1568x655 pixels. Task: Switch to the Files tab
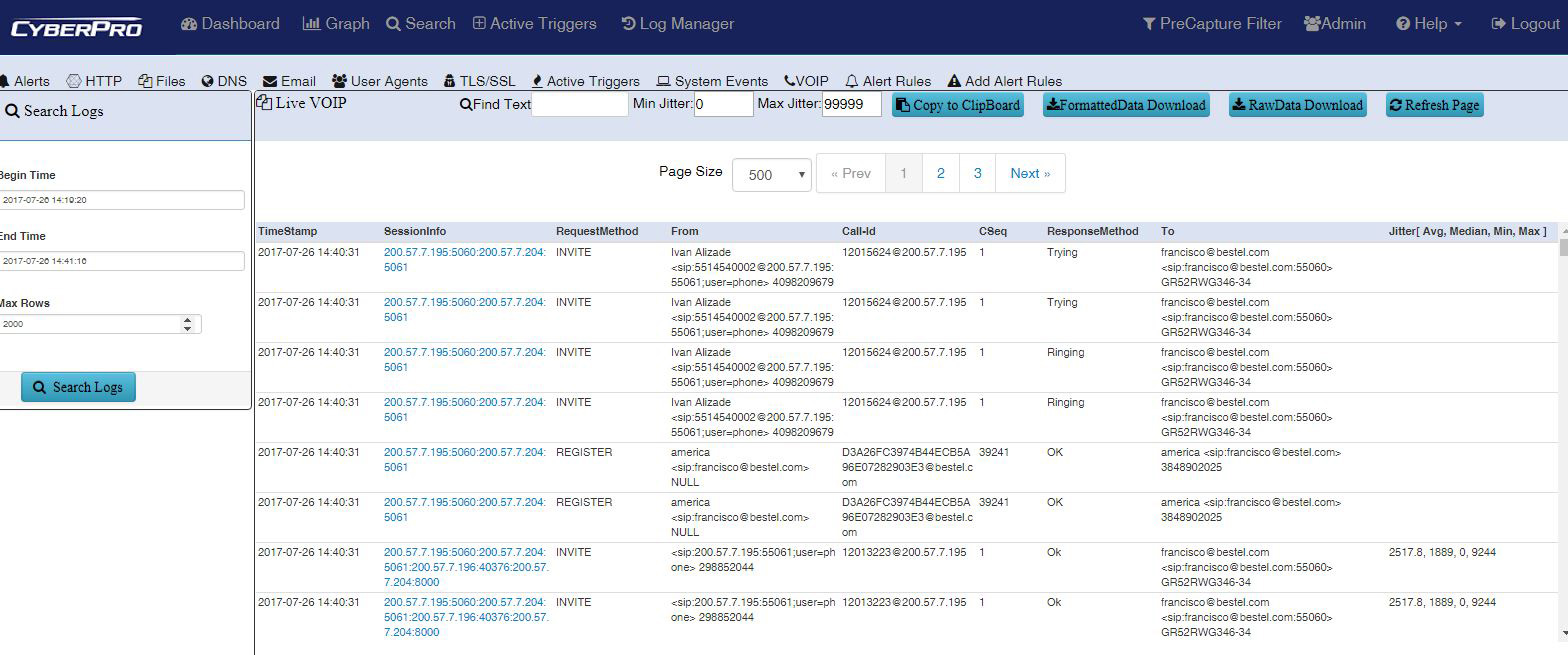pyautogui.click(x=162, y=81)
